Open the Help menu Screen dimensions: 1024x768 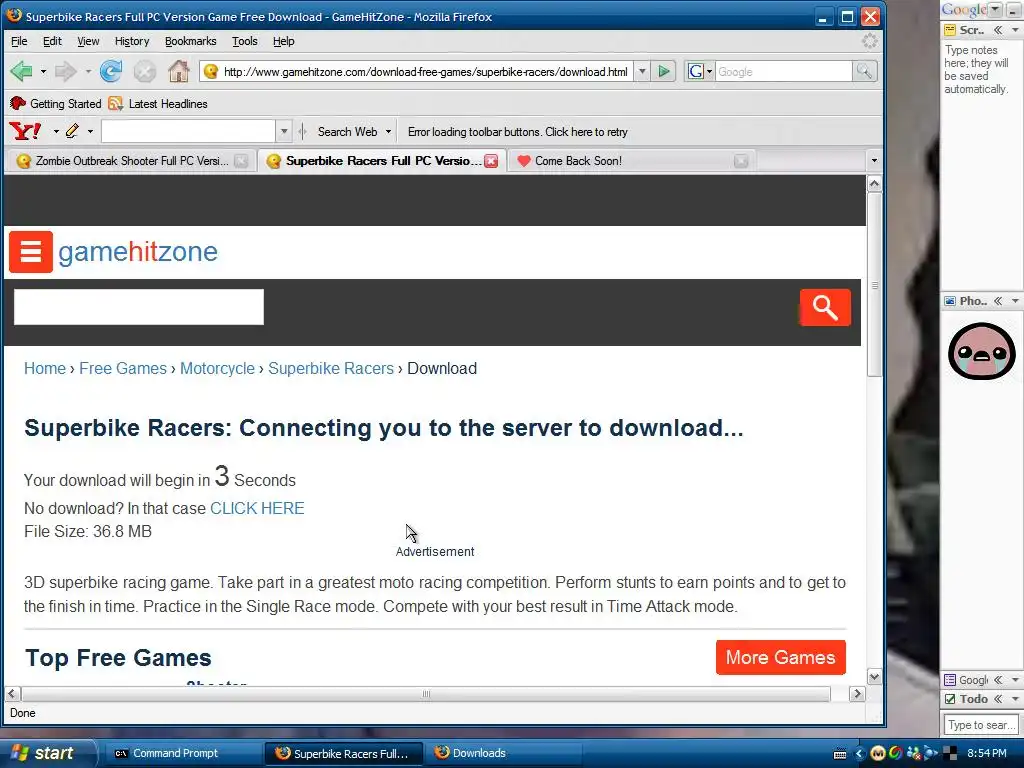point(283,41)
